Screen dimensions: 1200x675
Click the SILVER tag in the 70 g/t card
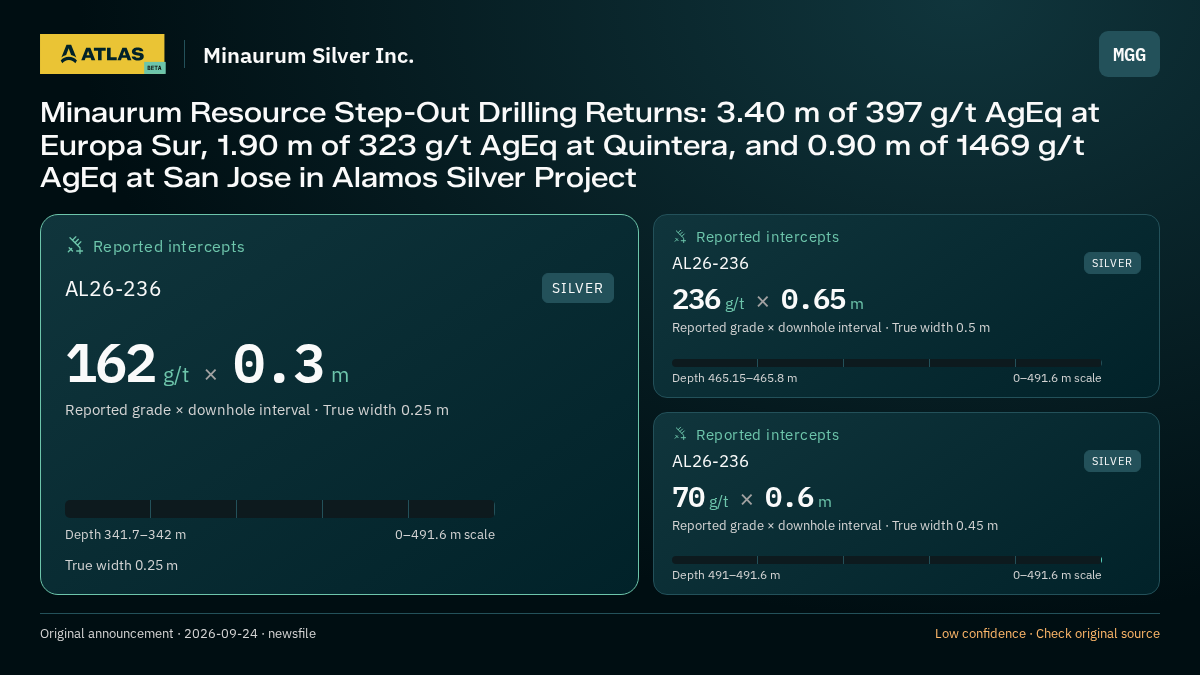click(1112, 461)
